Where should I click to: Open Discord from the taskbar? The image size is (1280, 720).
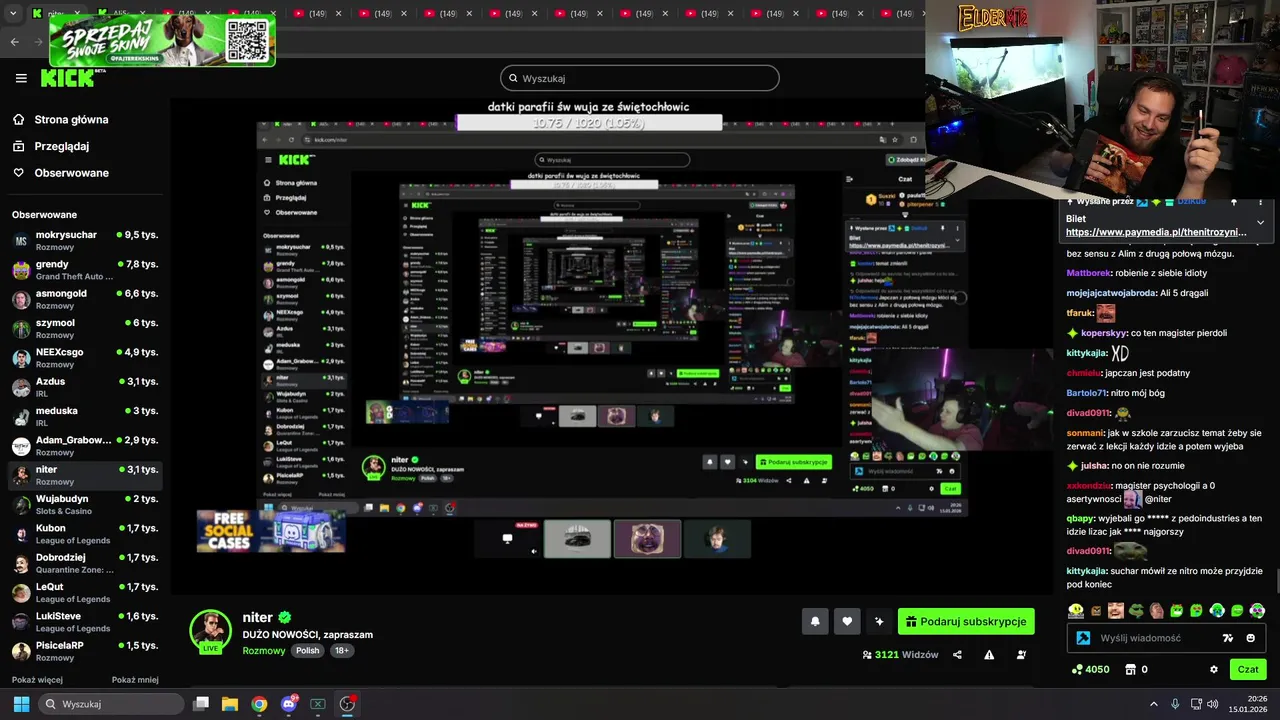pos(289,704)
